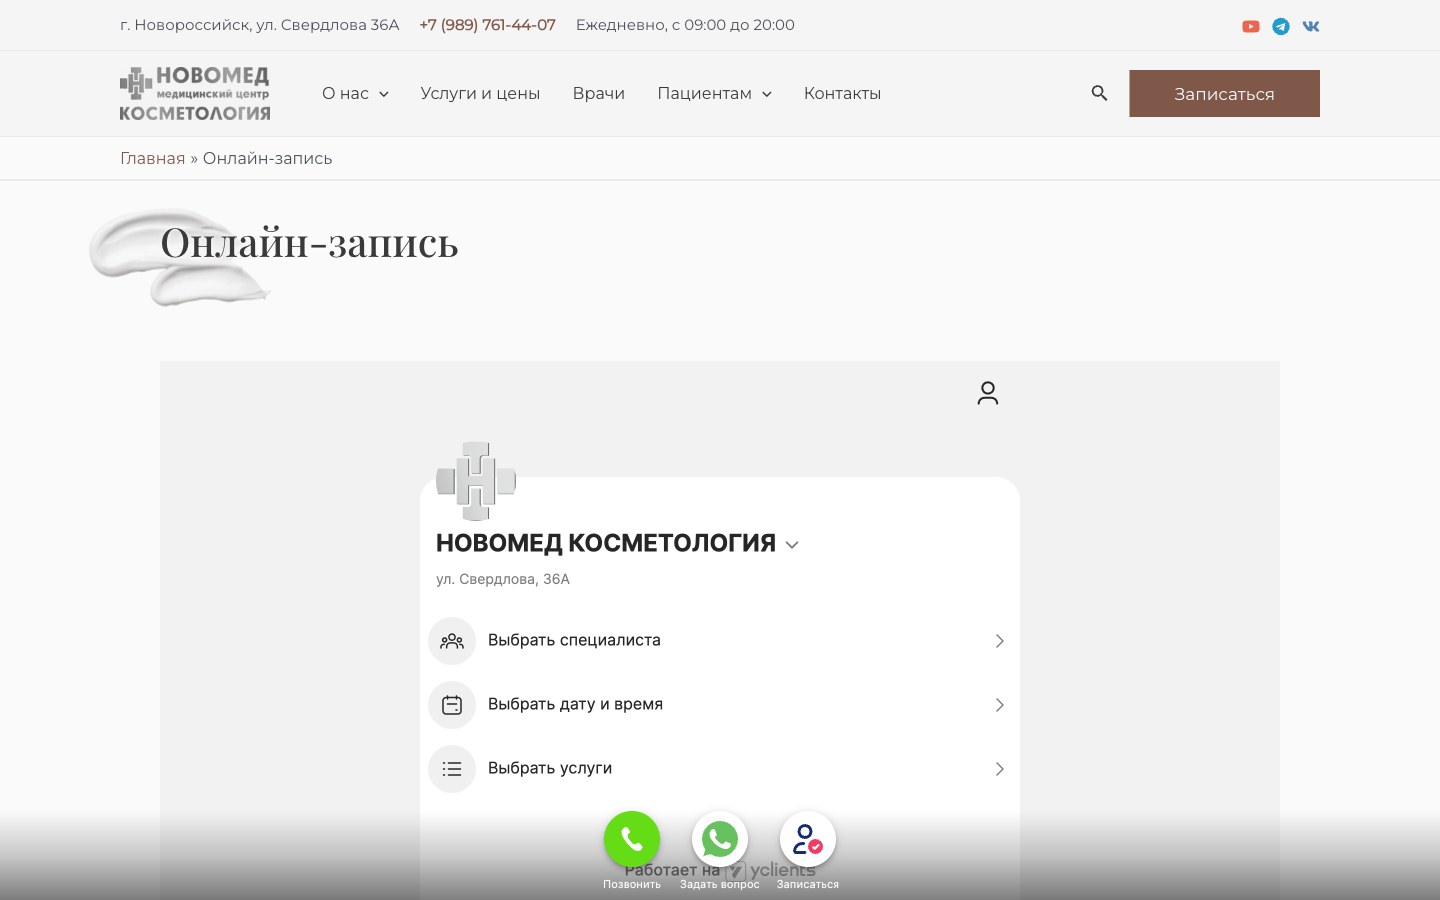1440x900 pixels.
Task: Expand the Пациентам menu
Action: tap(714, 93)
